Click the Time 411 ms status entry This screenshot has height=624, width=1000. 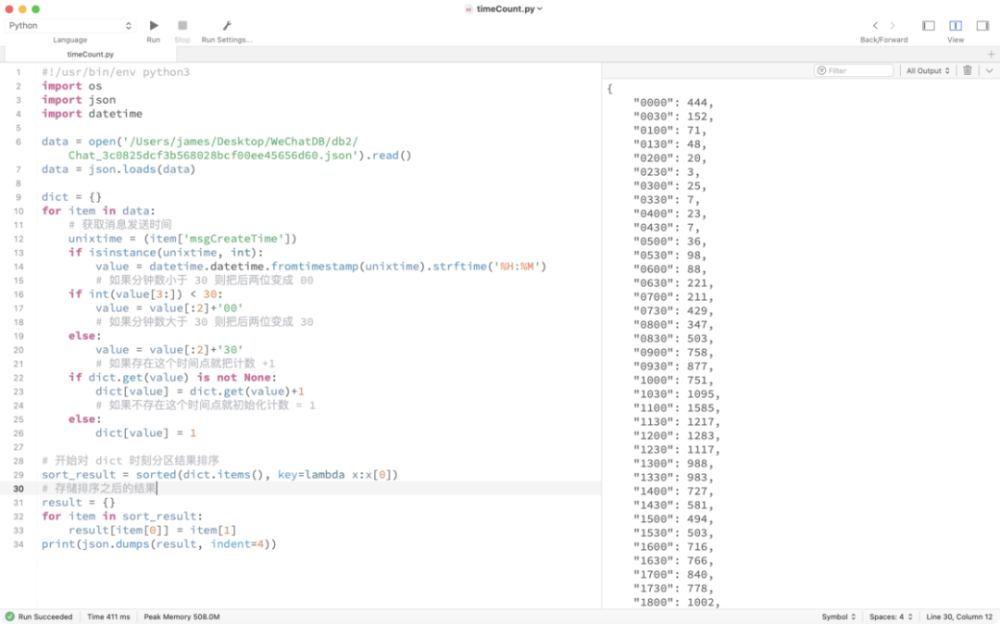108,617
